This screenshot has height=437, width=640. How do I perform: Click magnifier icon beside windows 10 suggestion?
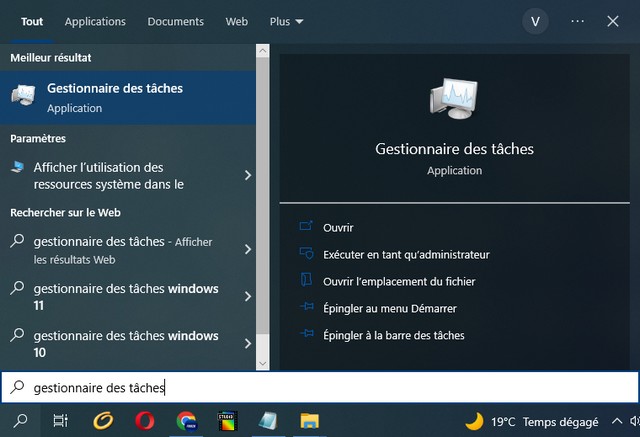click(x=17, y=335)
